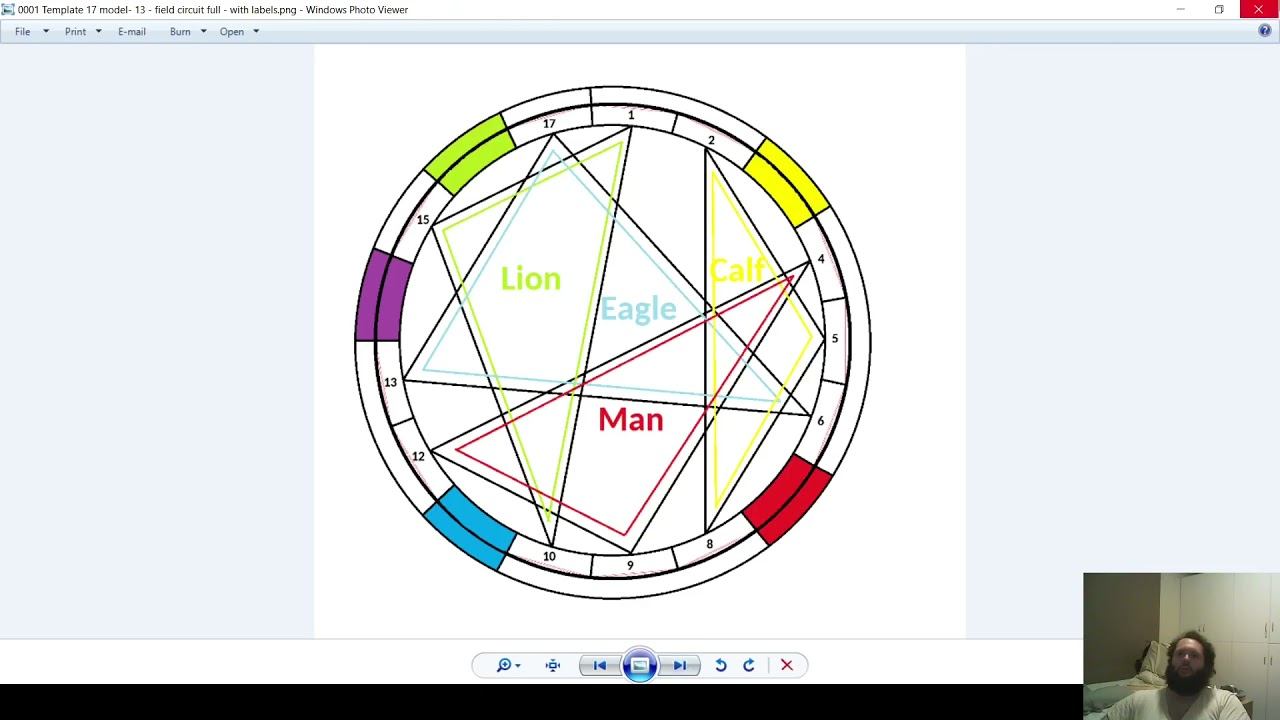Click the number 6 on the wheel
1280x720 pixels.
tap(821, 421)
